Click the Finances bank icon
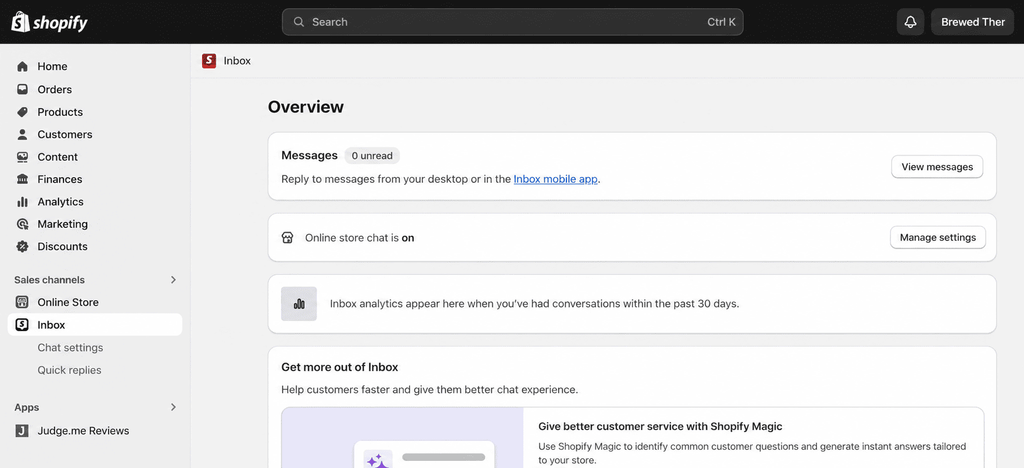 pos(22,179)
